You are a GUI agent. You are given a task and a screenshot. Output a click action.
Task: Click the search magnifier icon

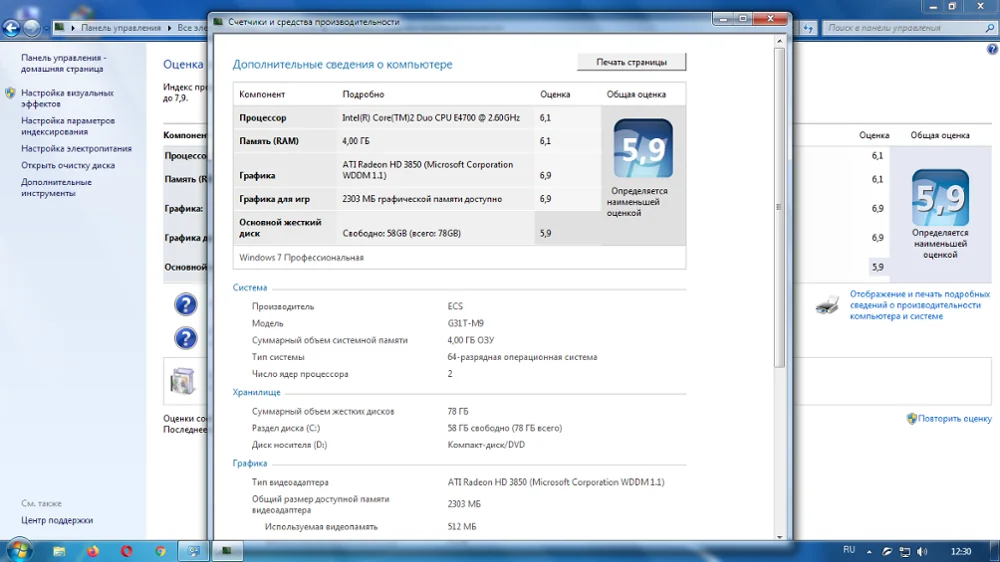(989, 28)
